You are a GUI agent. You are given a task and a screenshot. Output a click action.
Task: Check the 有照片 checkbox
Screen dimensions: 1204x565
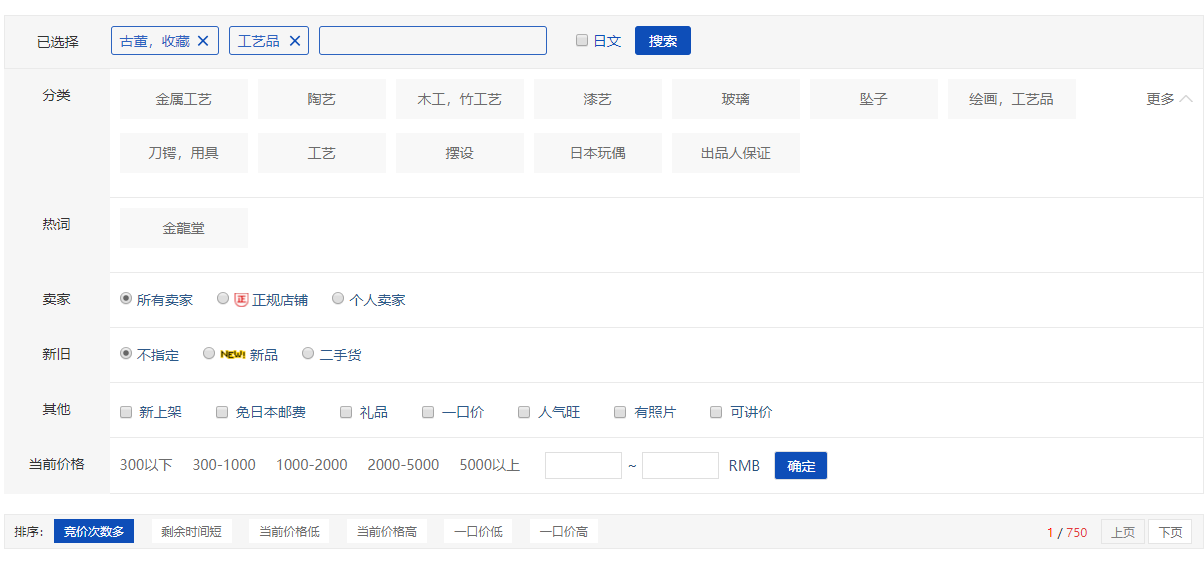tap(620, 412)
